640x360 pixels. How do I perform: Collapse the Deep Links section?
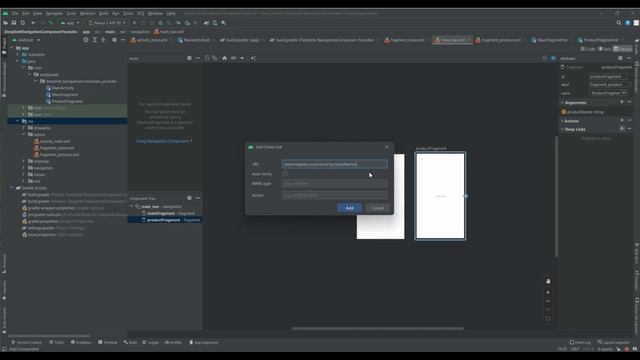point(562,129)
